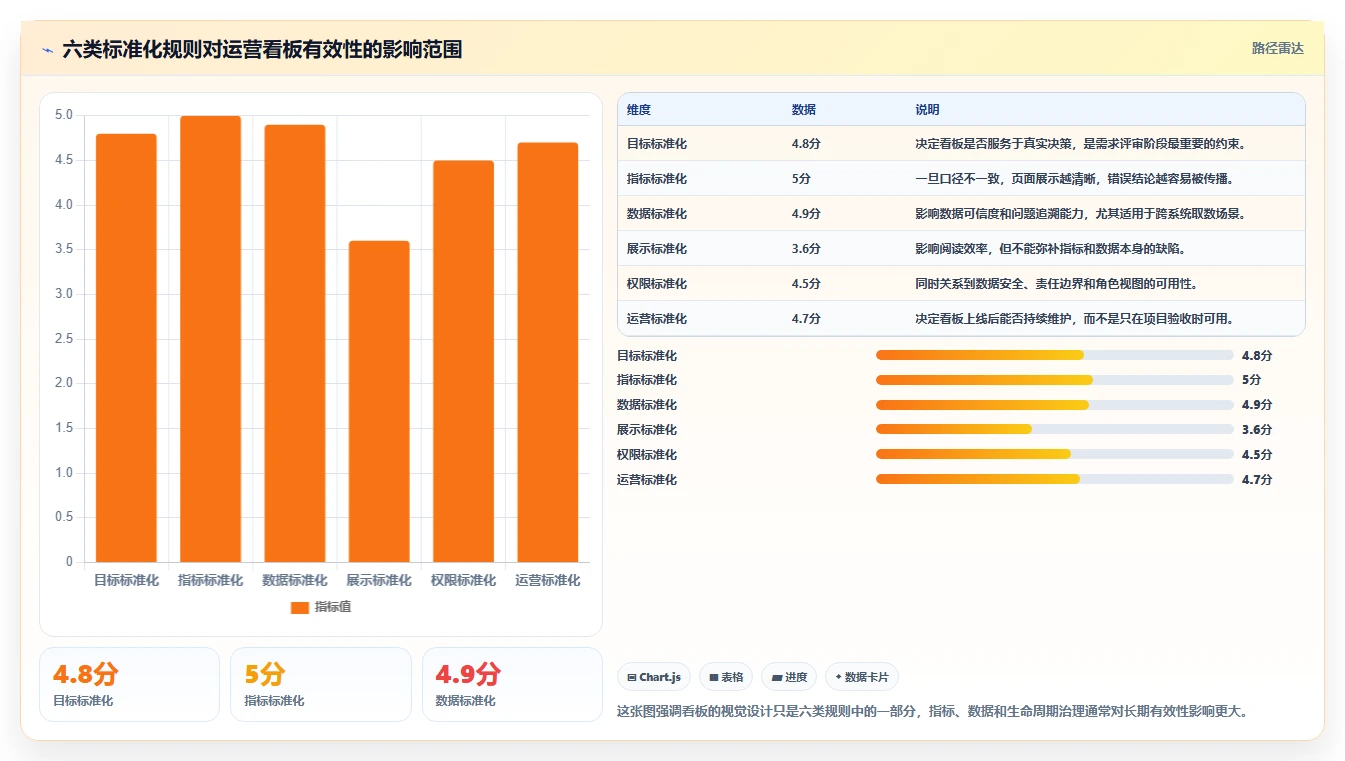Click the 权限标准化 bar in the chart

pyautogui.click(x=463, y=361)
